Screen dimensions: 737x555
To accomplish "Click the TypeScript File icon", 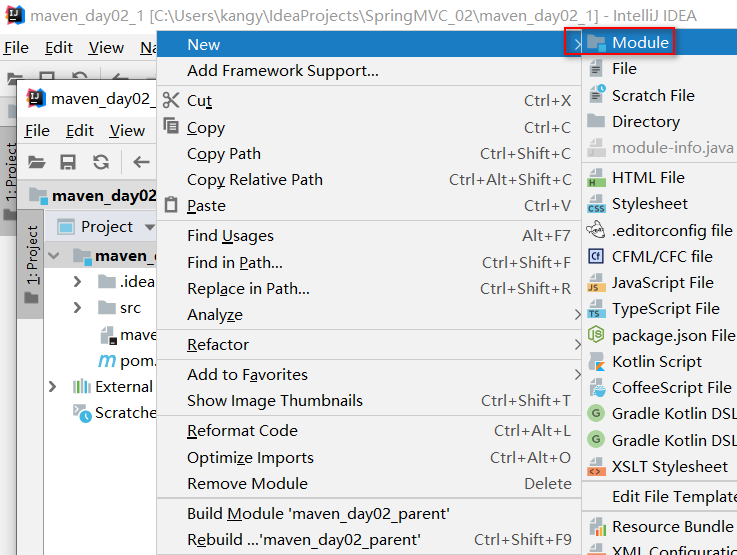I will 596,309.
